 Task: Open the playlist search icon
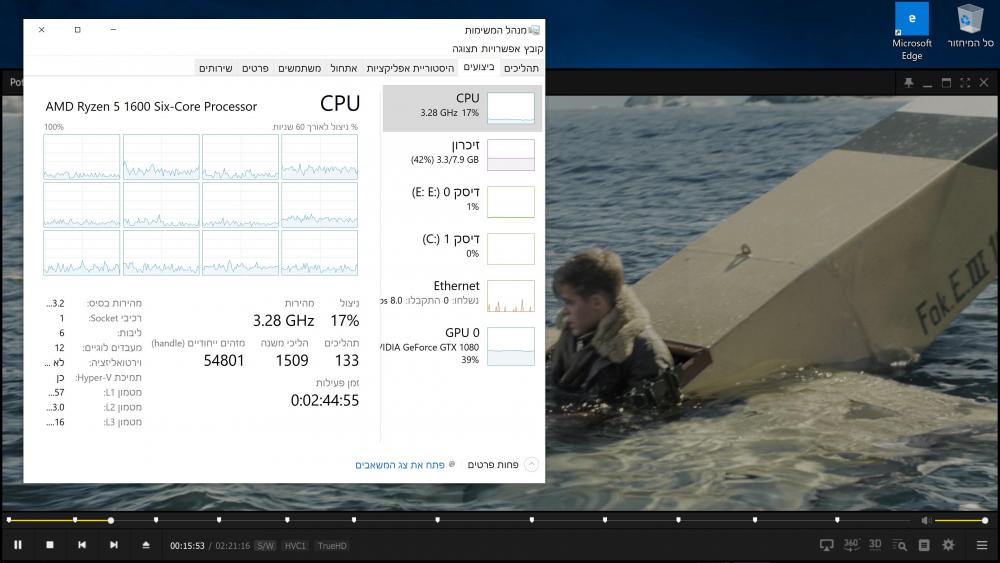(x=899, y=545)
